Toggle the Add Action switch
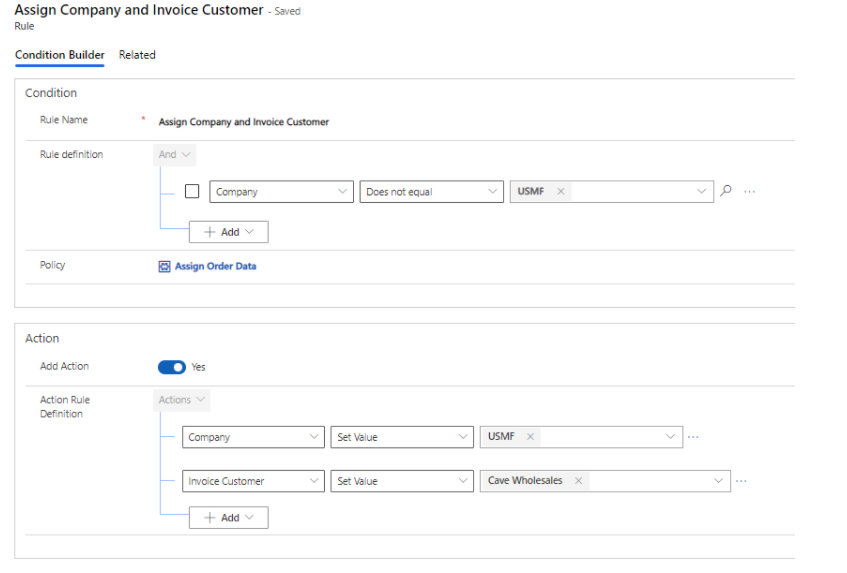Screen dimensions: 847x573 (x=172, y=367)
